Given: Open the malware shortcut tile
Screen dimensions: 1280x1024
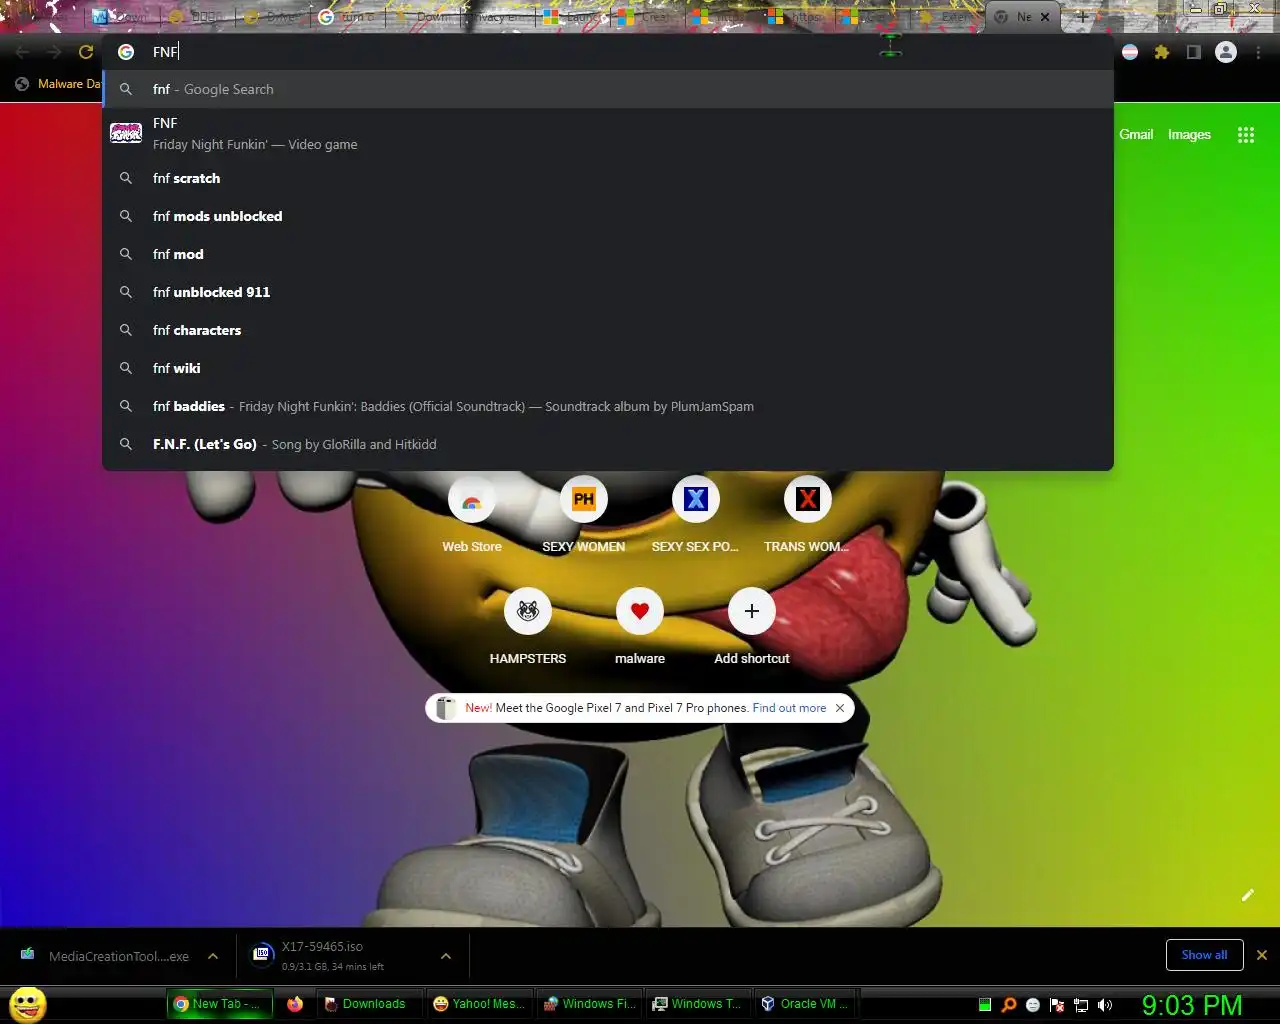Looking at the screenshot, I should point(640,628).
